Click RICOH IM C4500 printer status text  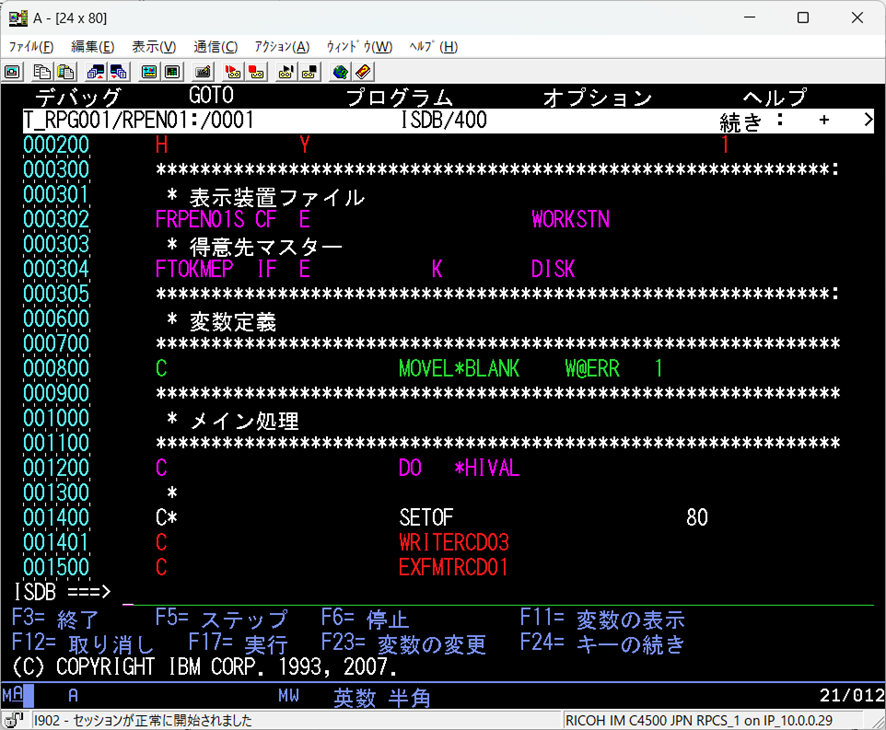click(698, 720)
